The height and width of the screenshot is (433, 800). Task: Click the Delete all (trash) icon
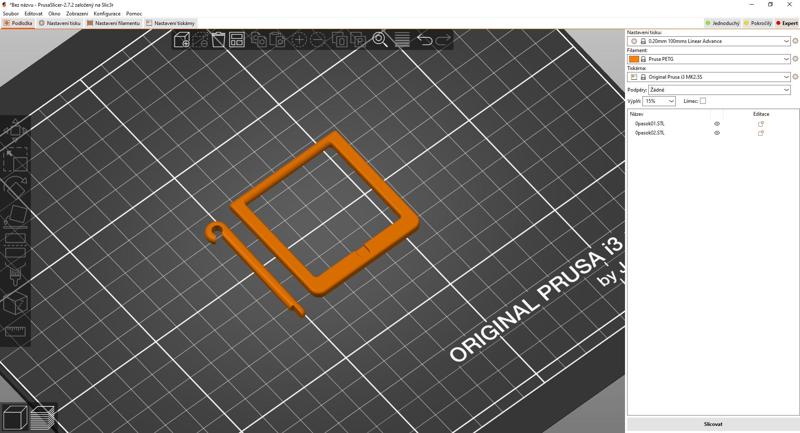pyautogui.click(x=218, y=40)
